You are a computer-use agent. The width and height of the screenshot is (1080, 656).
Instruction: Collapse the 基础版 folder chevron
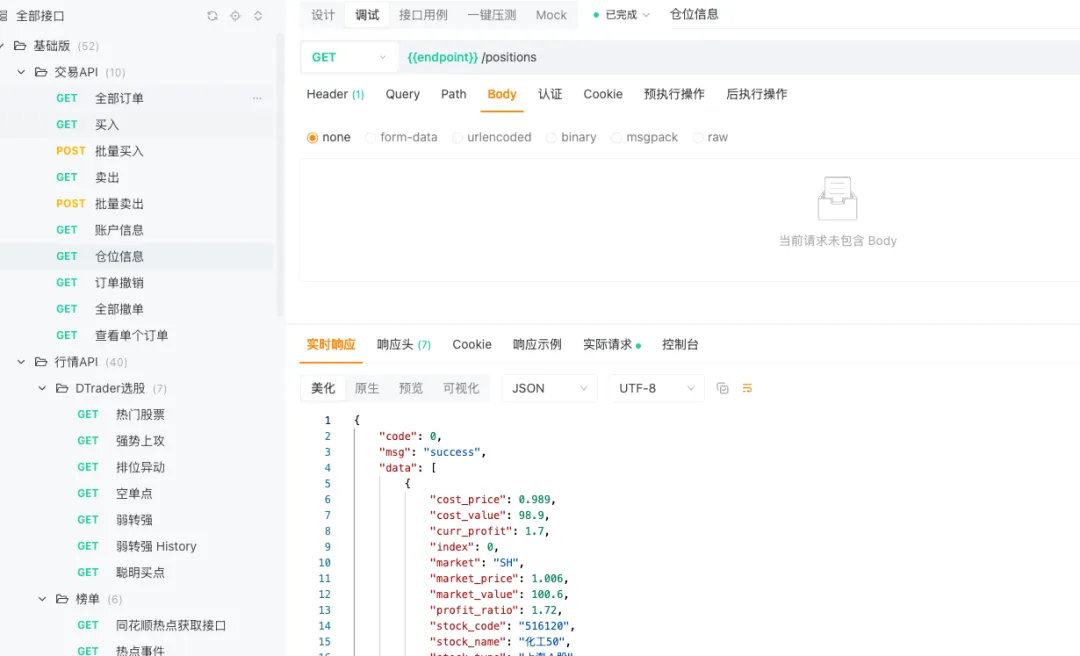[1, 45]
